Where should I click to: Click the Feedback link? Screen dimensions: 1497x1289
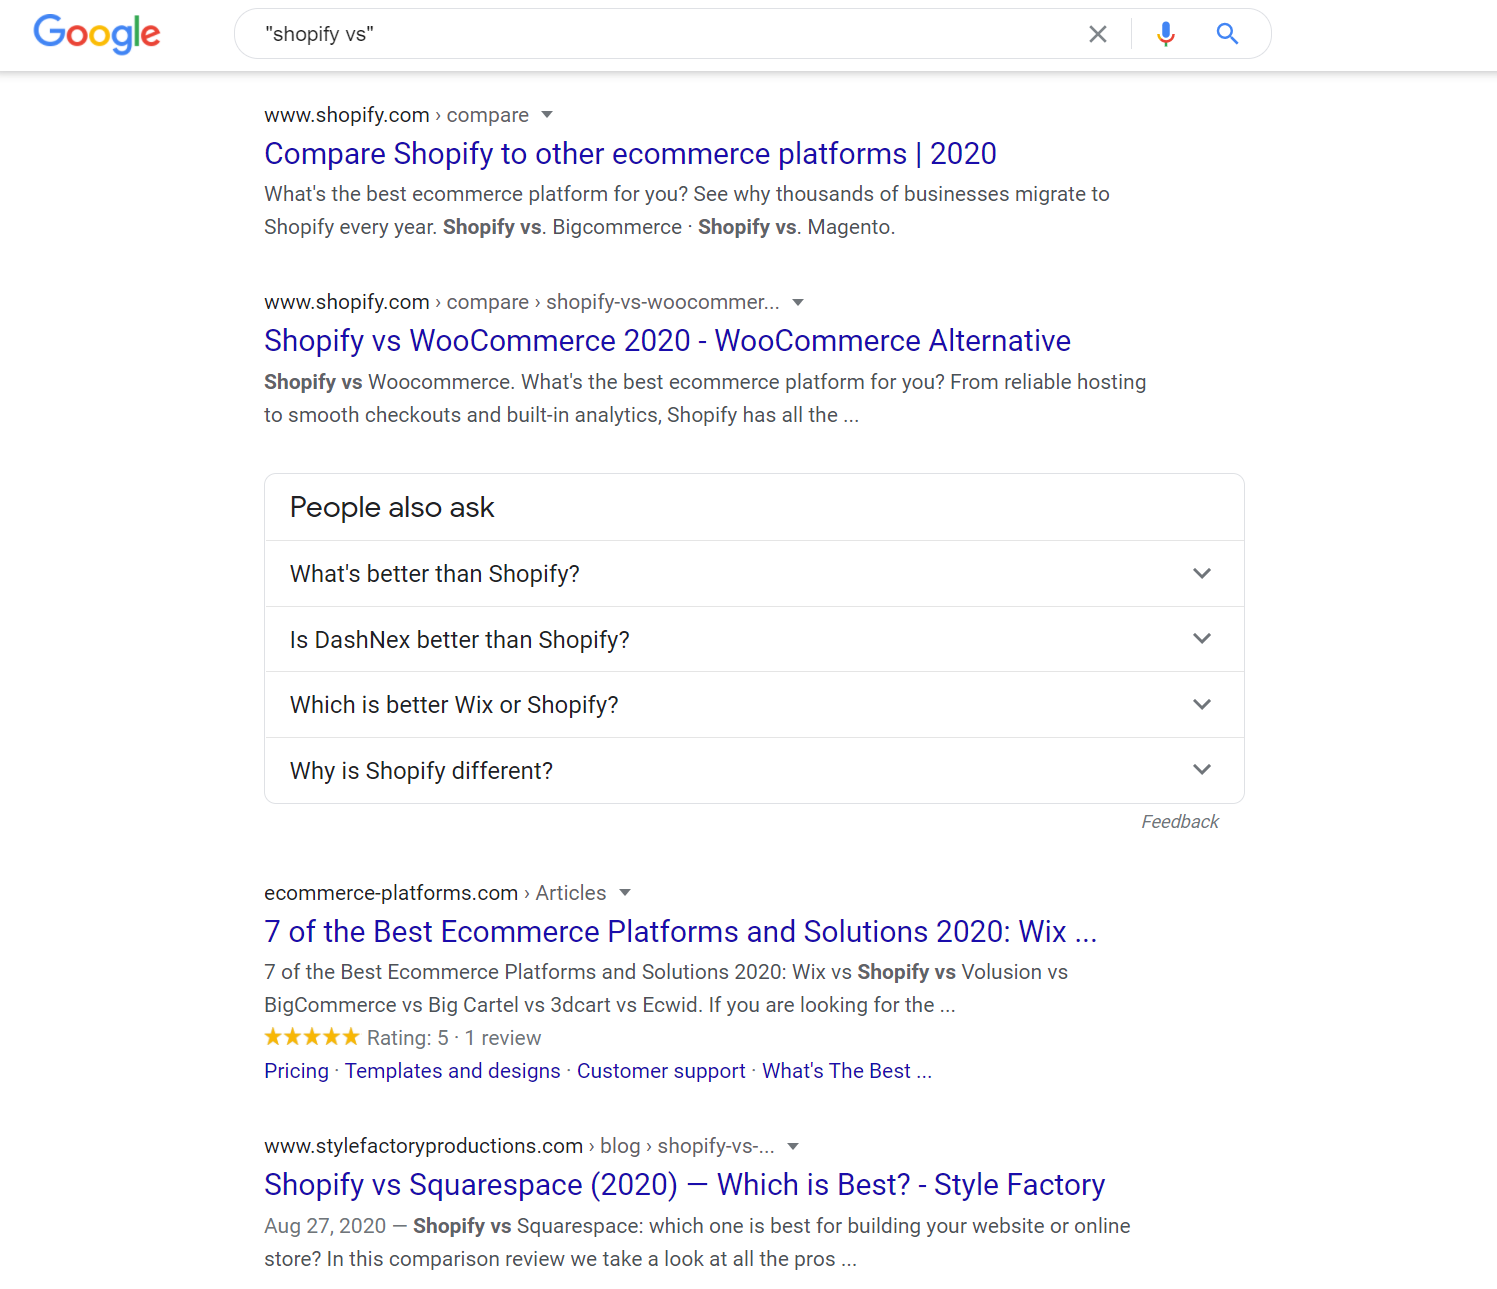[1180, 822]
